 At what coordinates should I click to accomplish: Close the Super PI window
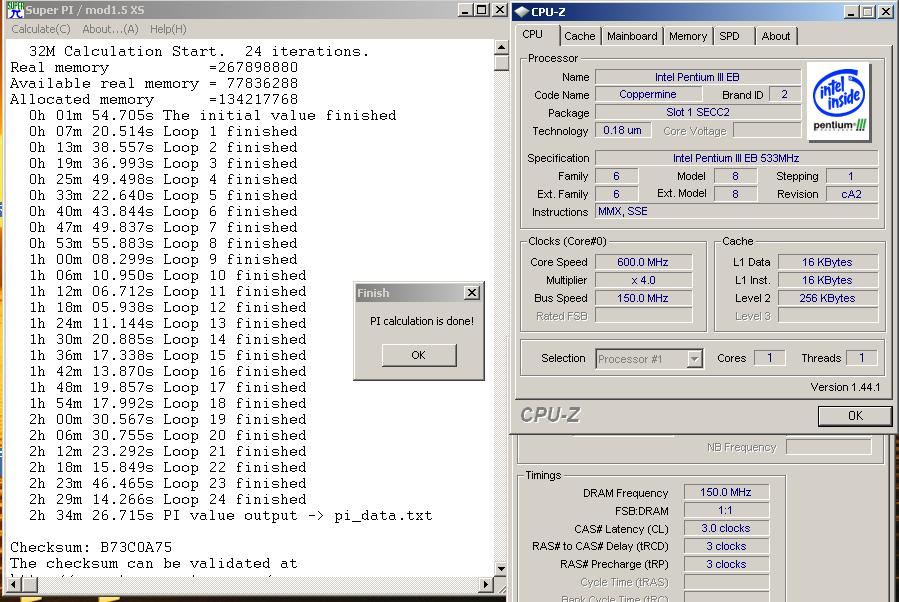click(500, 10)
